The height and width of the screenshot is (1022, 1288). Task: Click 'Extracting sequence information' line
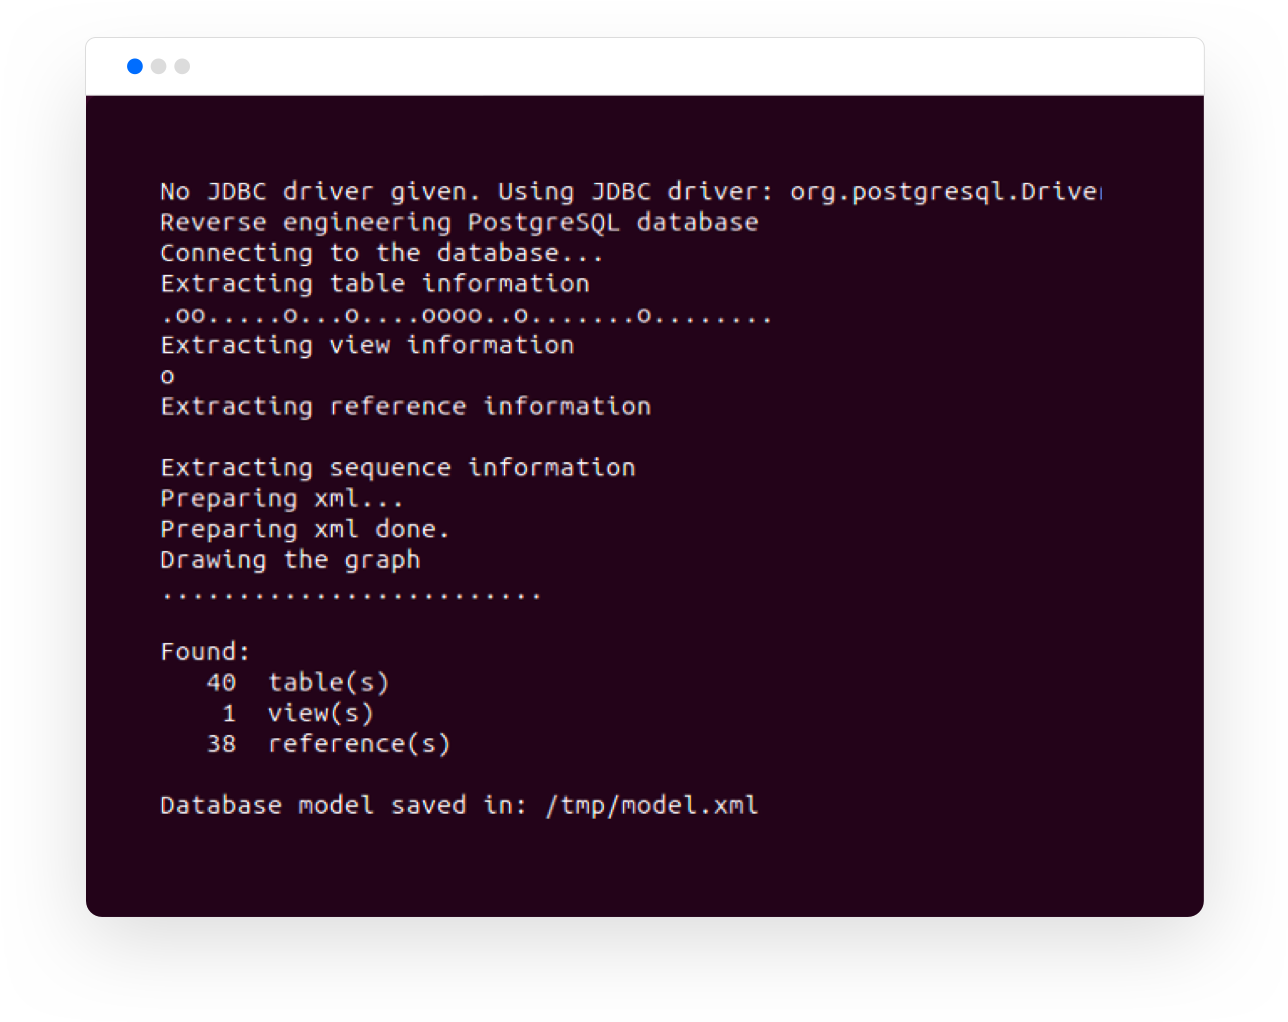click(x=397, y=468)
